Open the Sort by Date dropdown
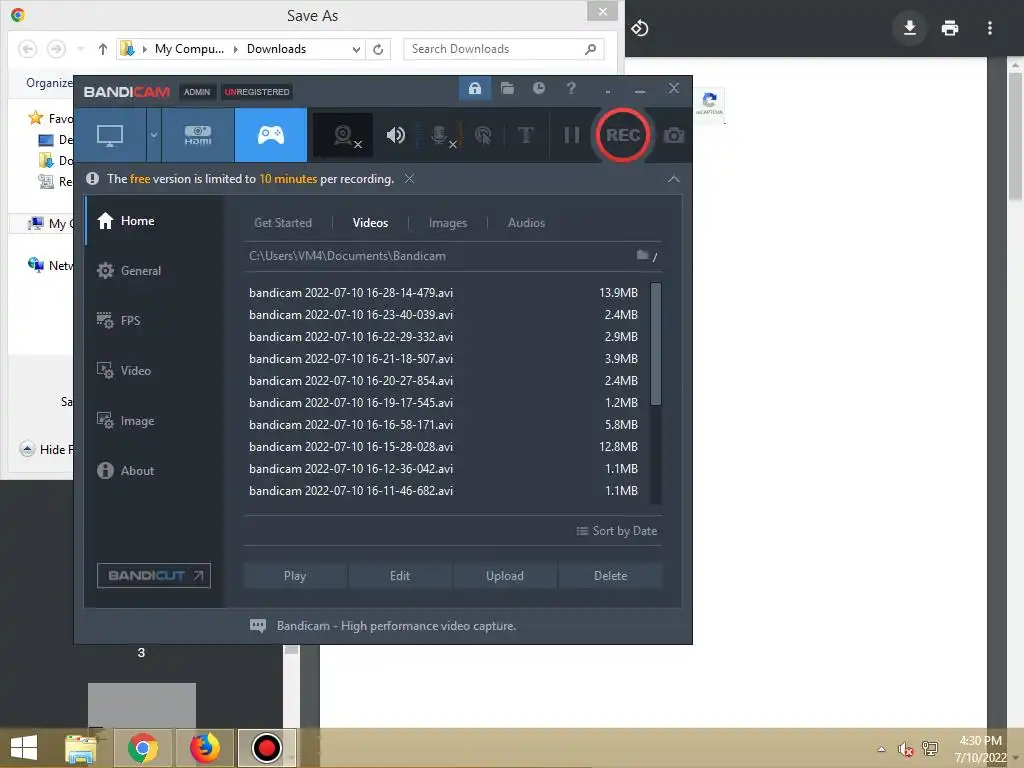The width and height of the screenshot is (1024, 768). click(x=616, y=531)
